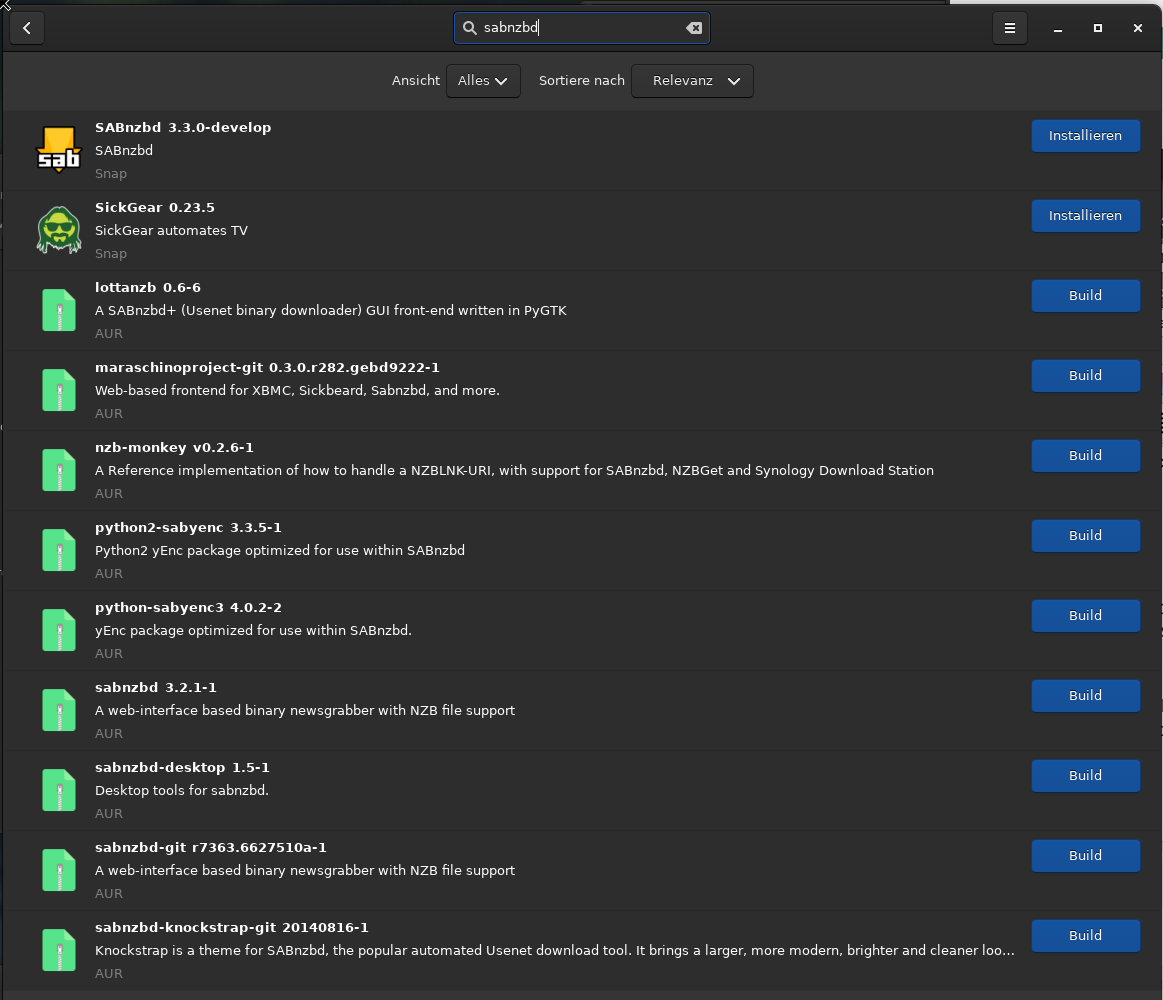Select the python-sabyenc3 4.0.2-2 entry
Image resolution: width=1163 pixels, height=1000 pixels.
coord(188,608)
